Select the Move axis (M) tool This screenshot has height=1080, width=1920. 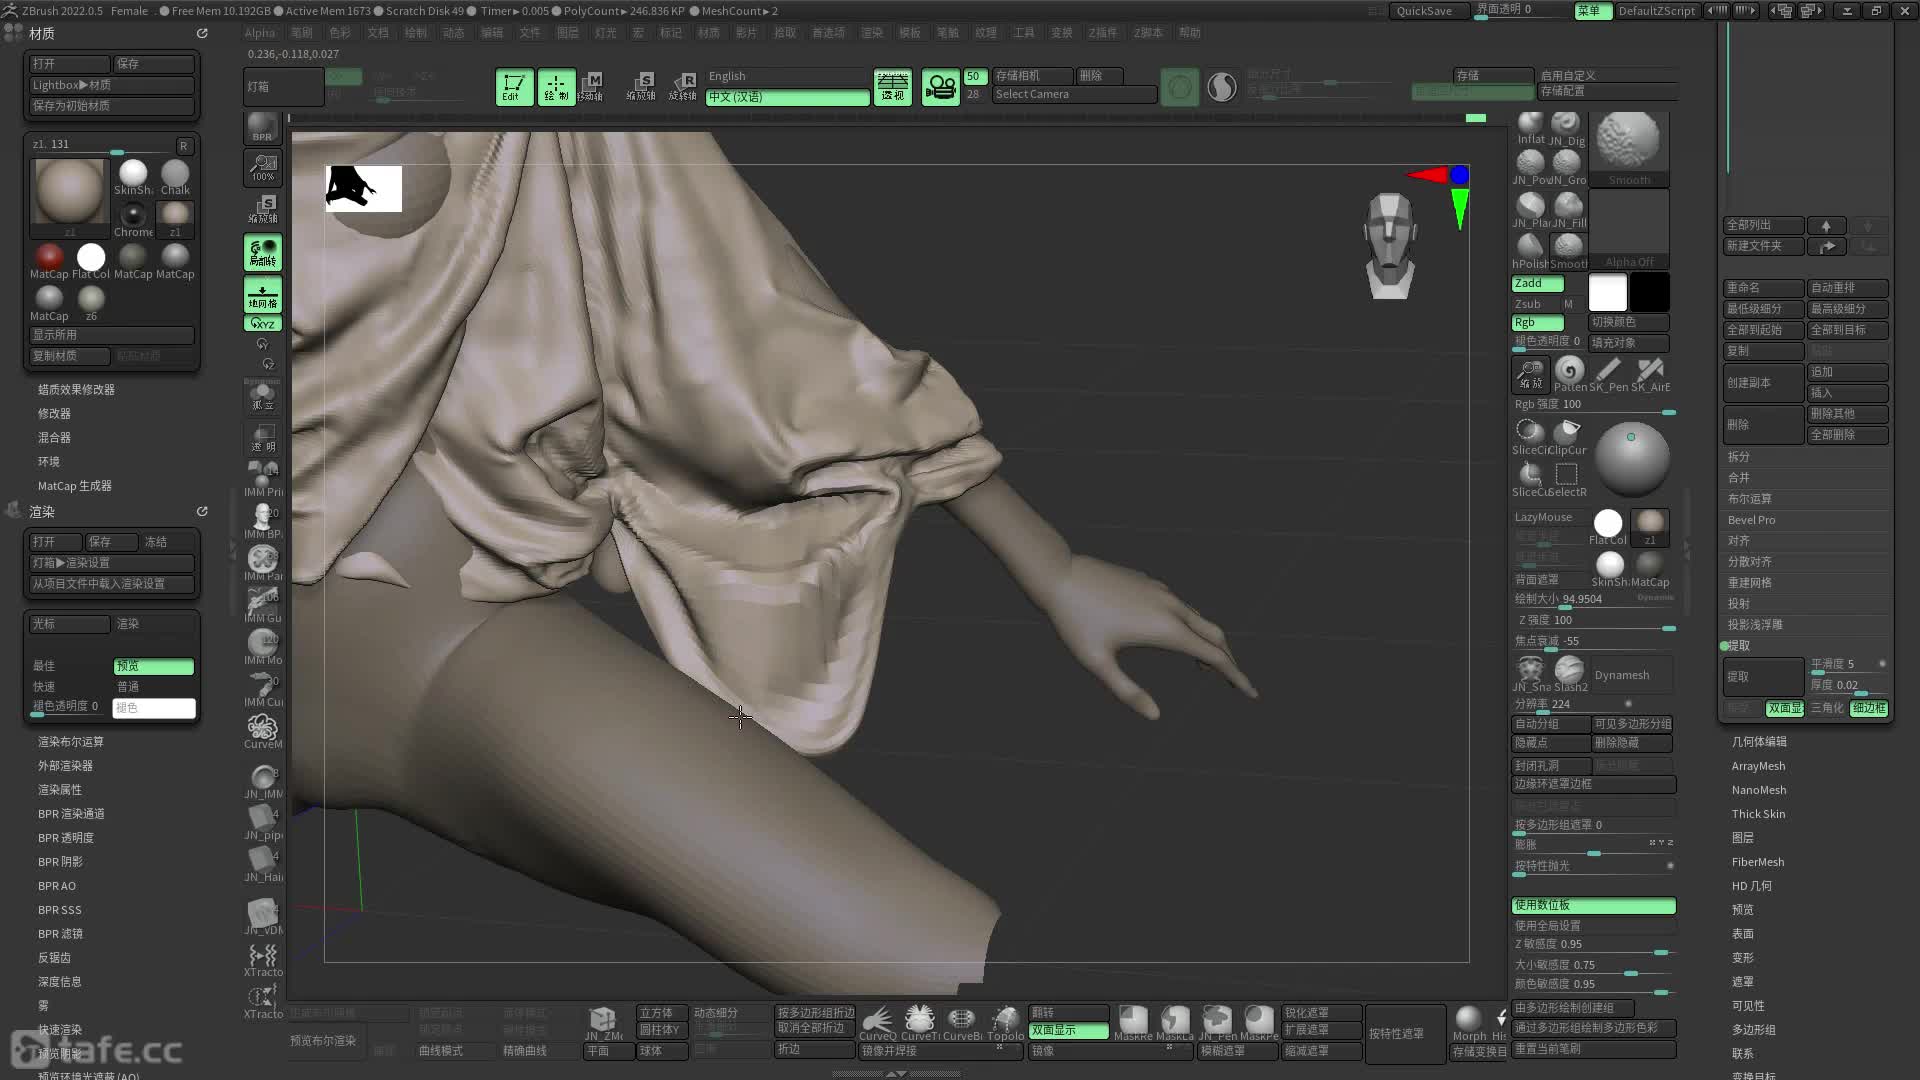click(x=593, y=86)
